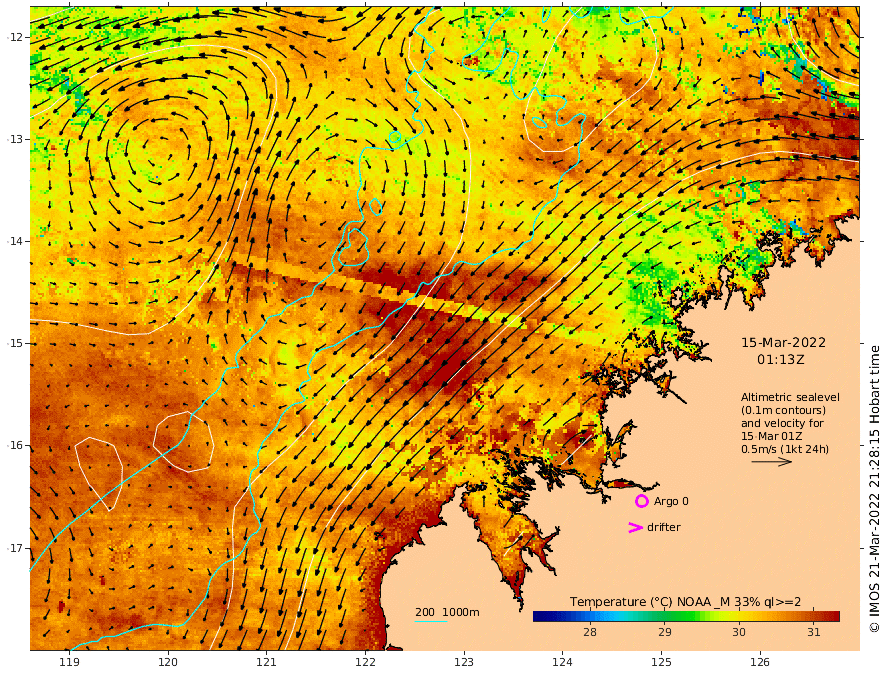
Task: Click latitude label -17 on axis
Action: coord(15,548)
